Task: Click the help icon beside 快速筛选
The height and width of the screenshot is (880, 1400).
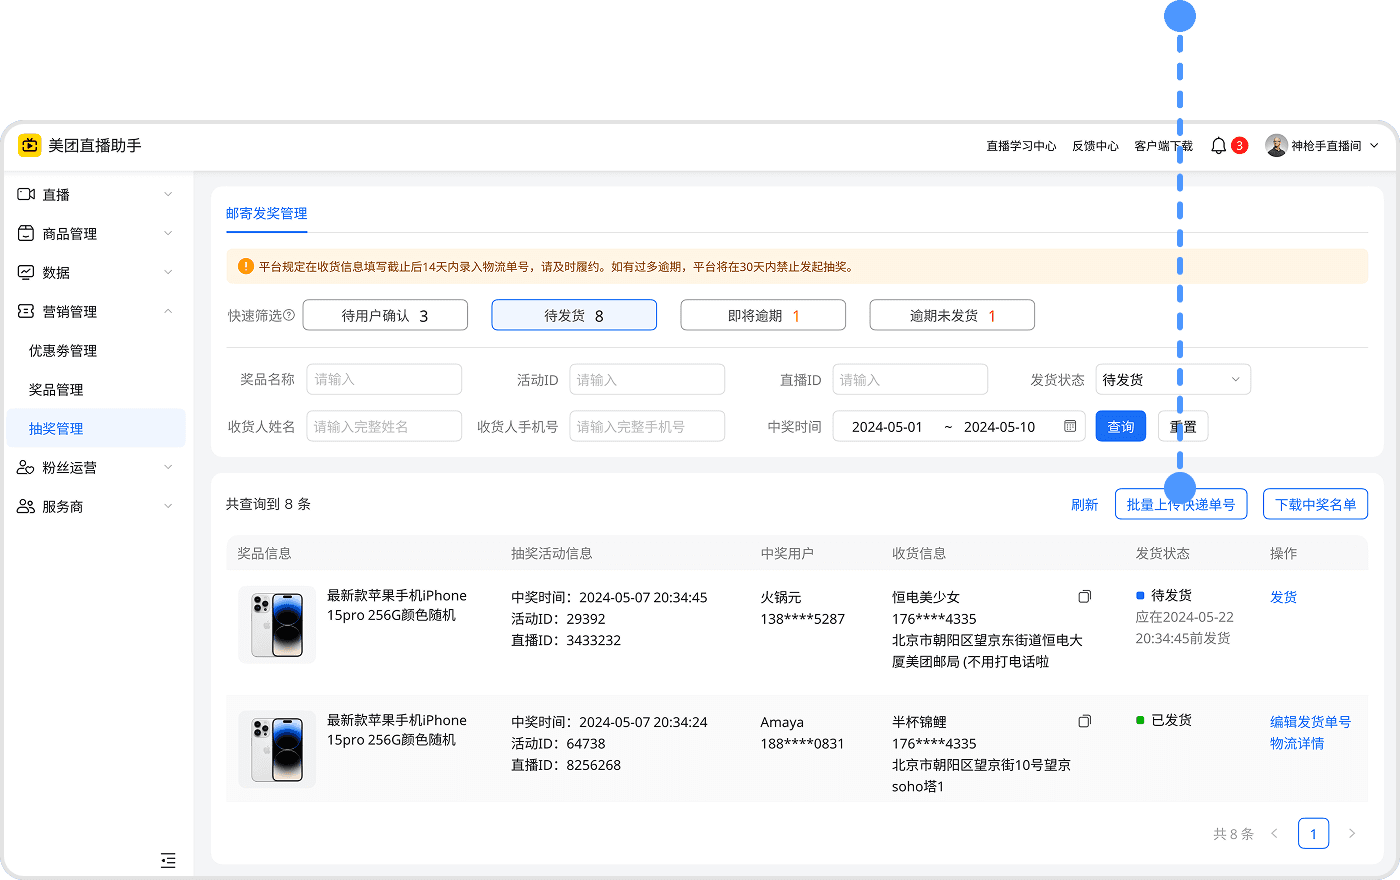Action: click(289, 315)
